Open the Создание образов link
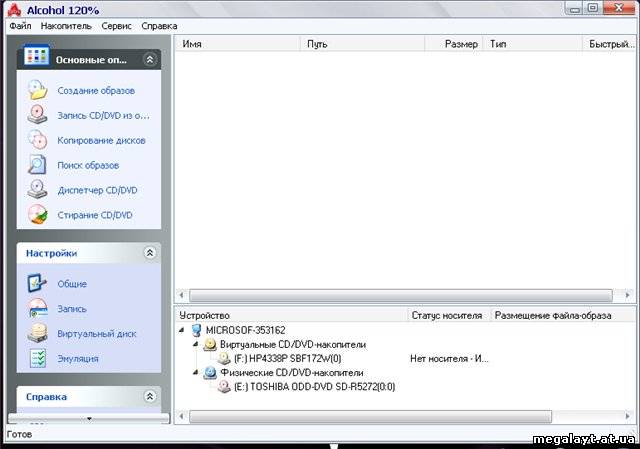The width and height of the screenshot is (640, 449). (96, 91)
